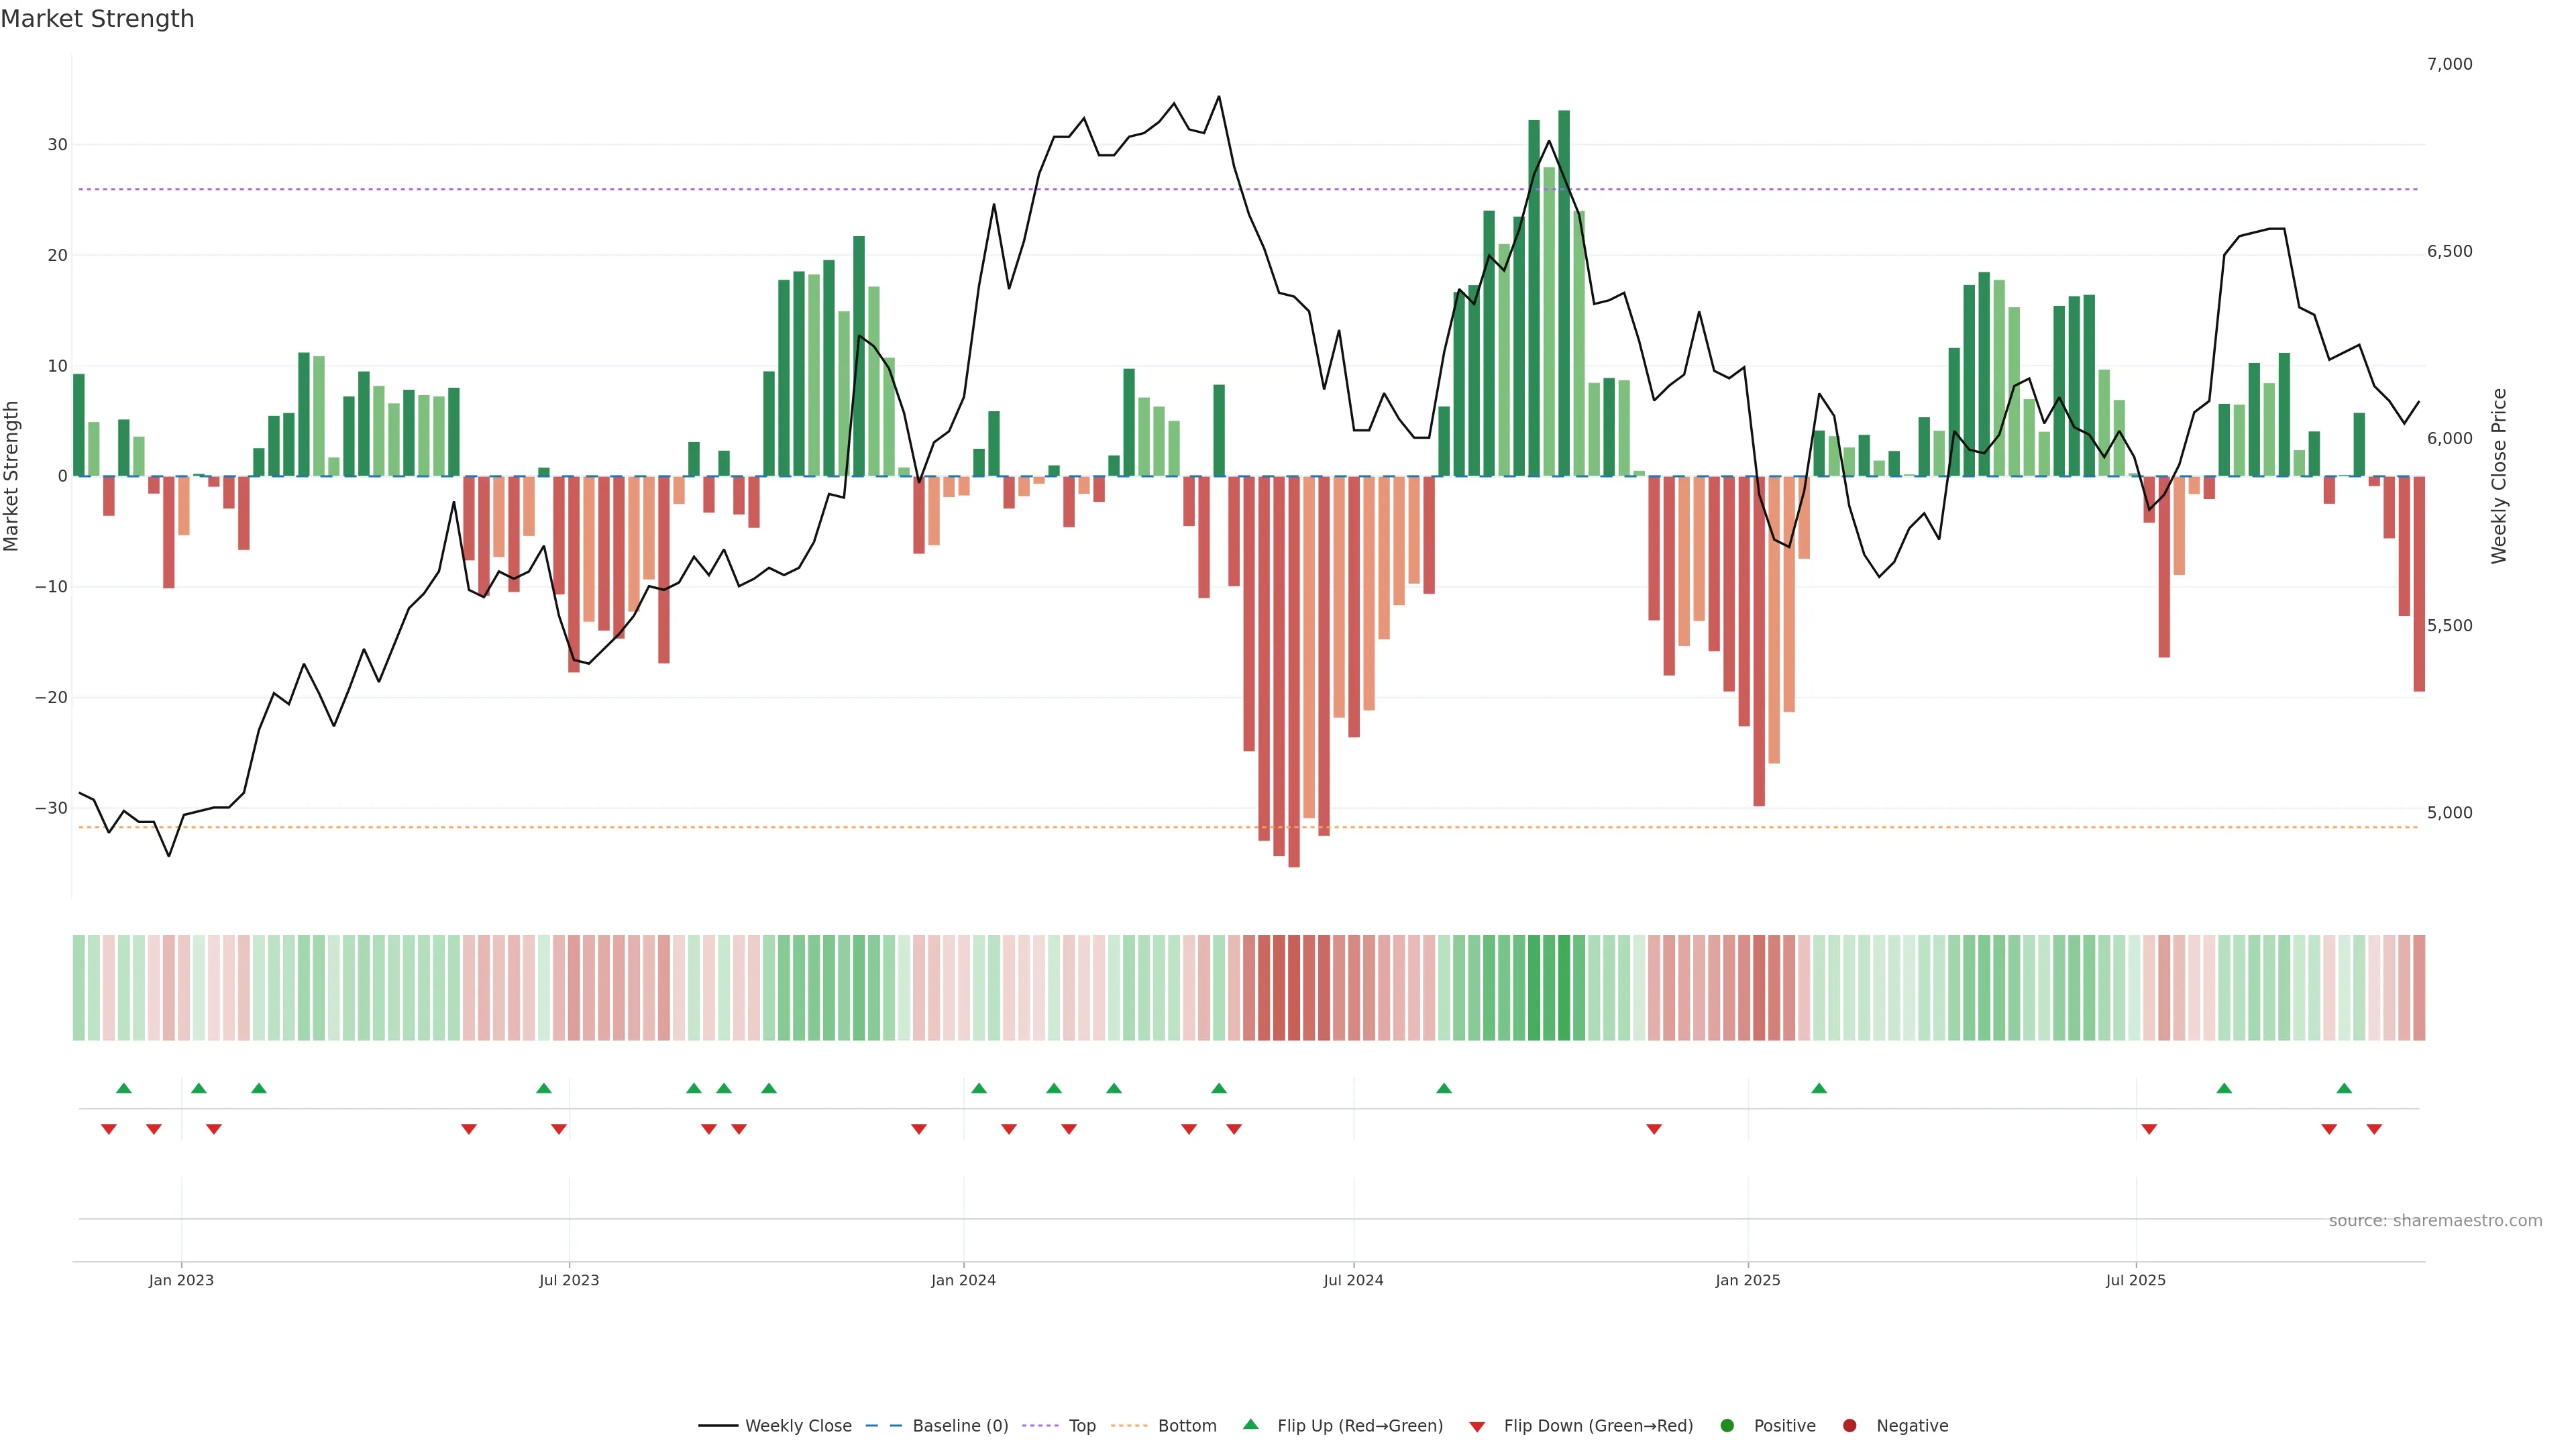This screenshot has width=2576, height=1449.
Task: Click the Jan 2023 x-axis label
Action: [x=181, y=1280]
